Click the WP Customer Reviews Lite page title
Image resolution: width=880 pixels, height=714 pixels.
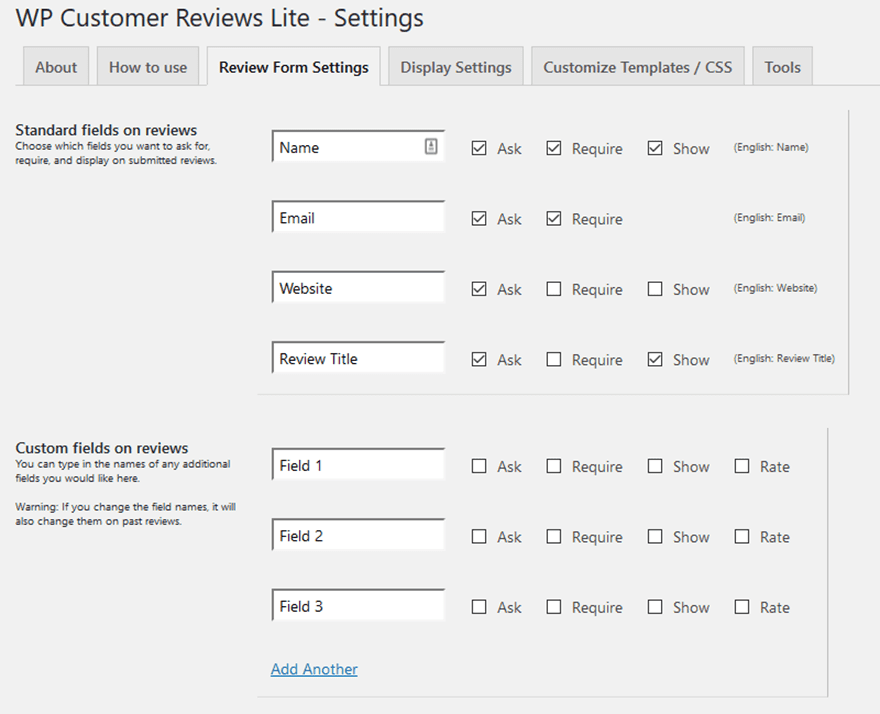(219, 18)
